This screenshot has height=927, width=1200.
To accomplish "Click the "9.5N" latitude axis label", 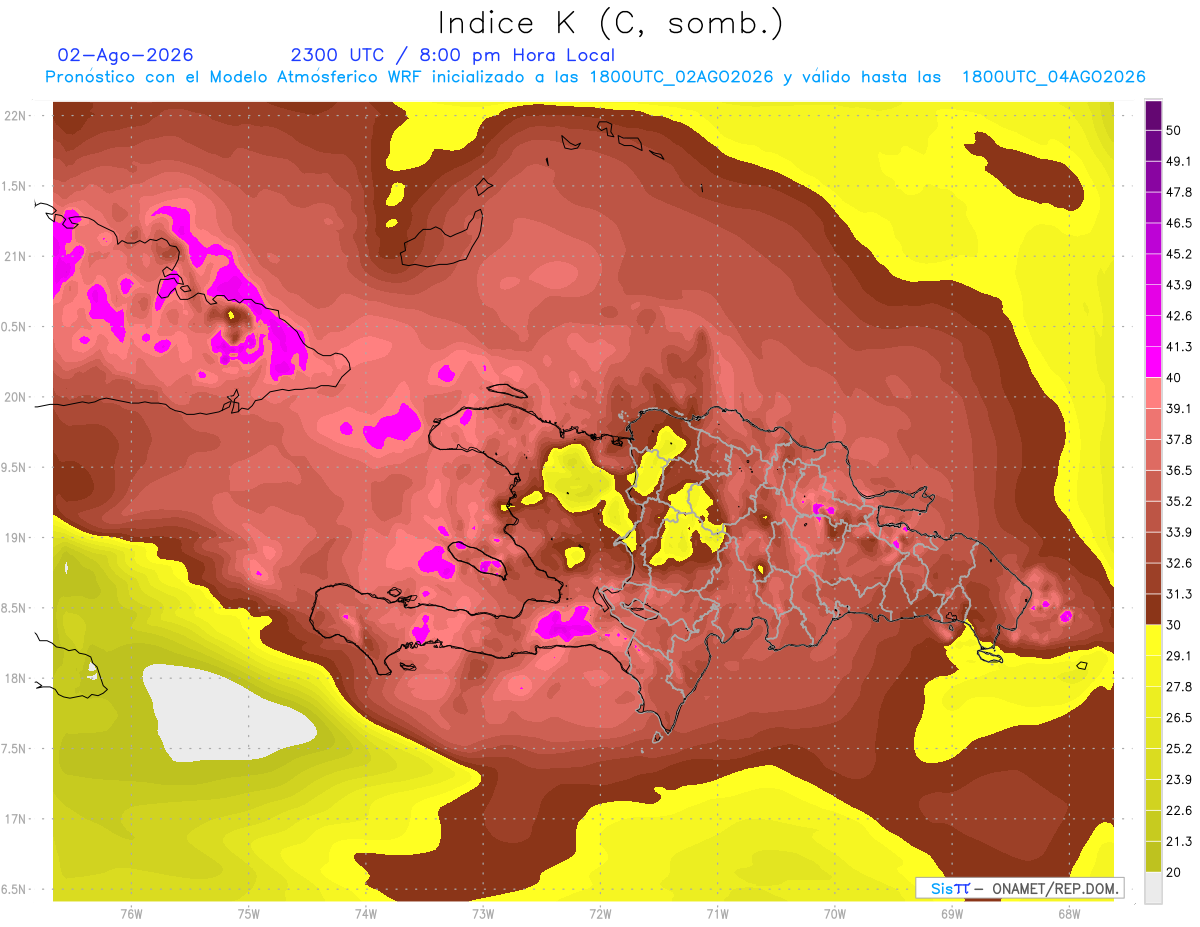I will (x=15, y=467).
